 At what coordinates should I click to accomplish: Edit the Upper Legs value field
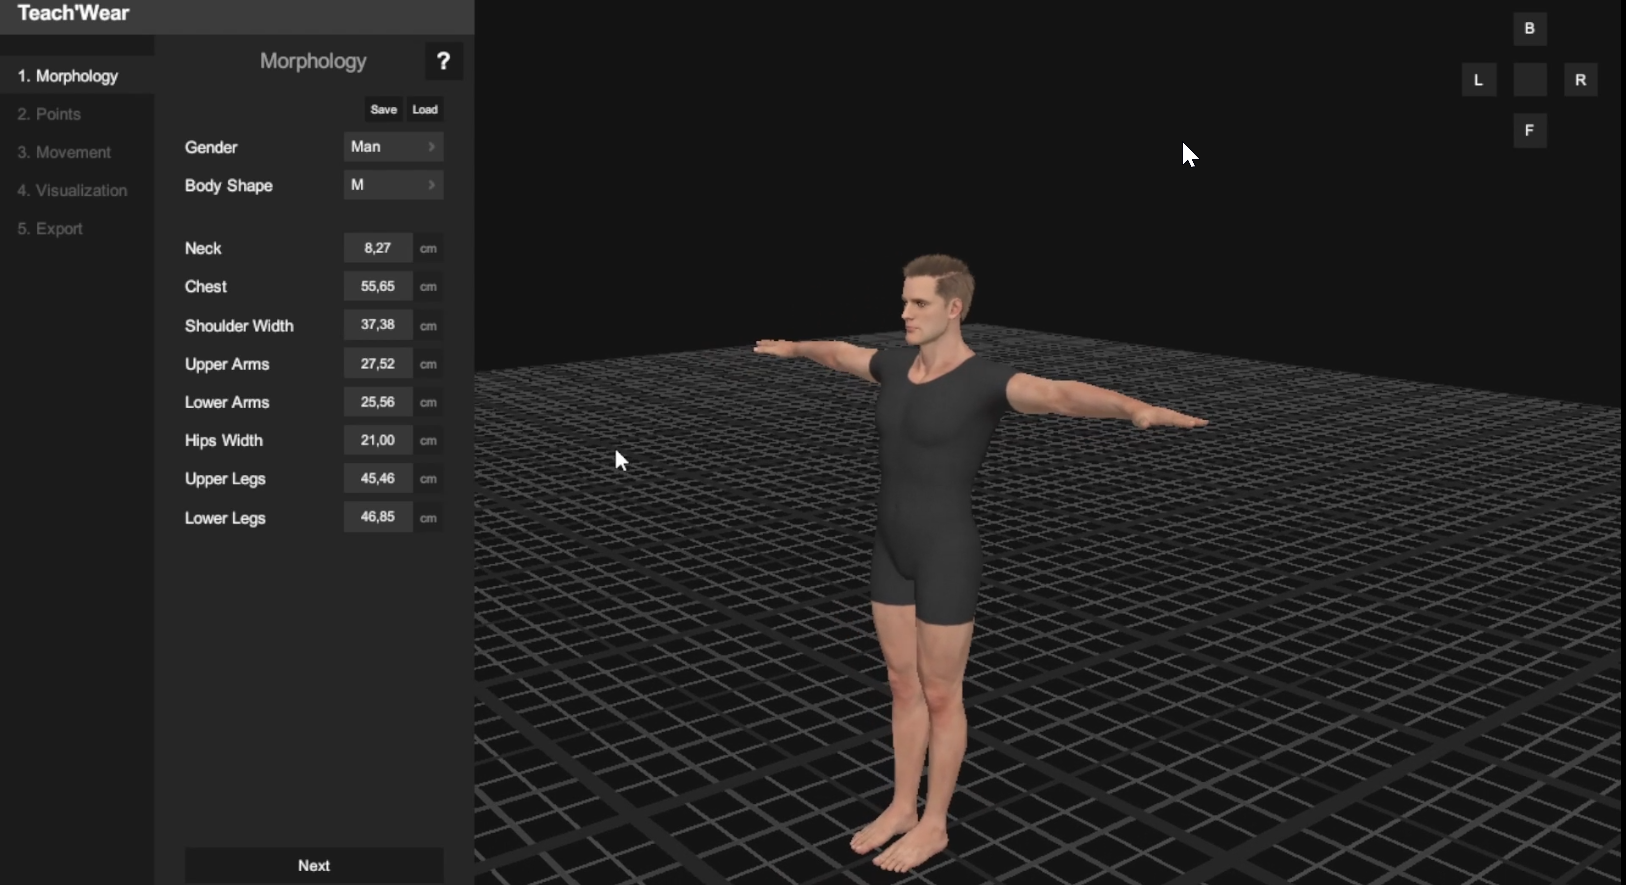(x=378, y=479)
